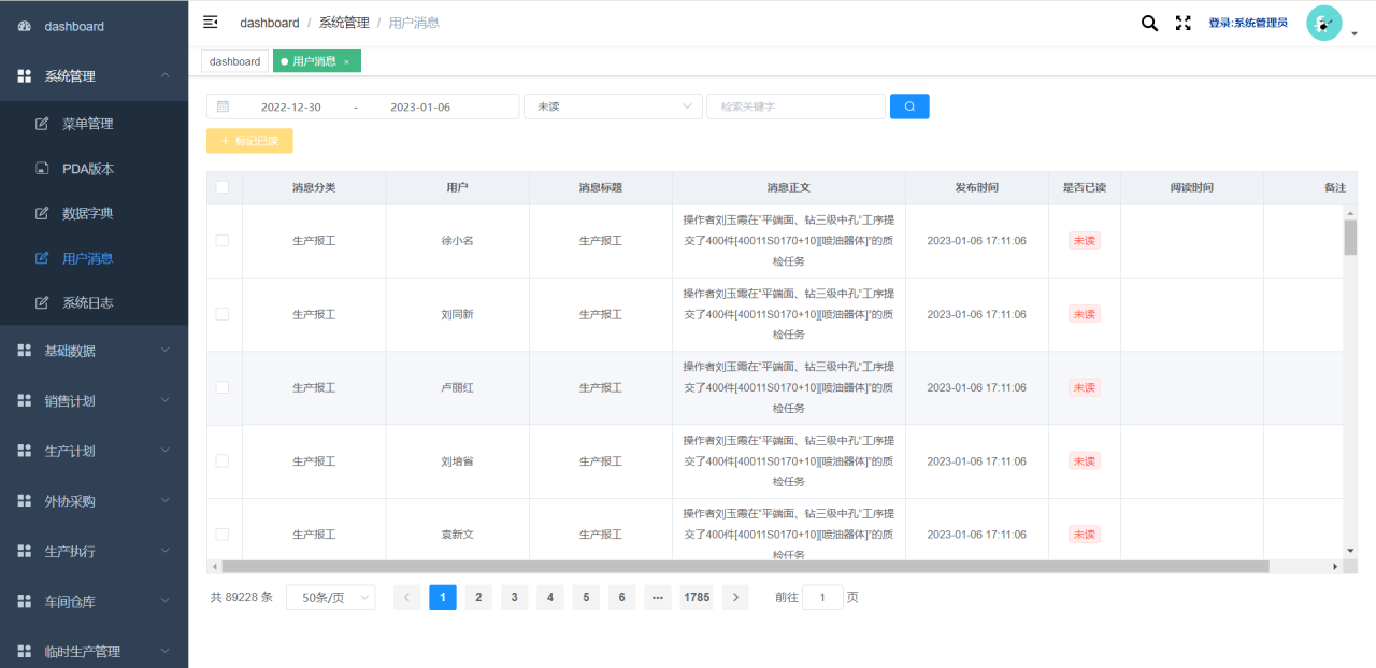1376x668 pixels.
Task: Select the PDA版本 sidebar icon
Action: tap(39, 168)
